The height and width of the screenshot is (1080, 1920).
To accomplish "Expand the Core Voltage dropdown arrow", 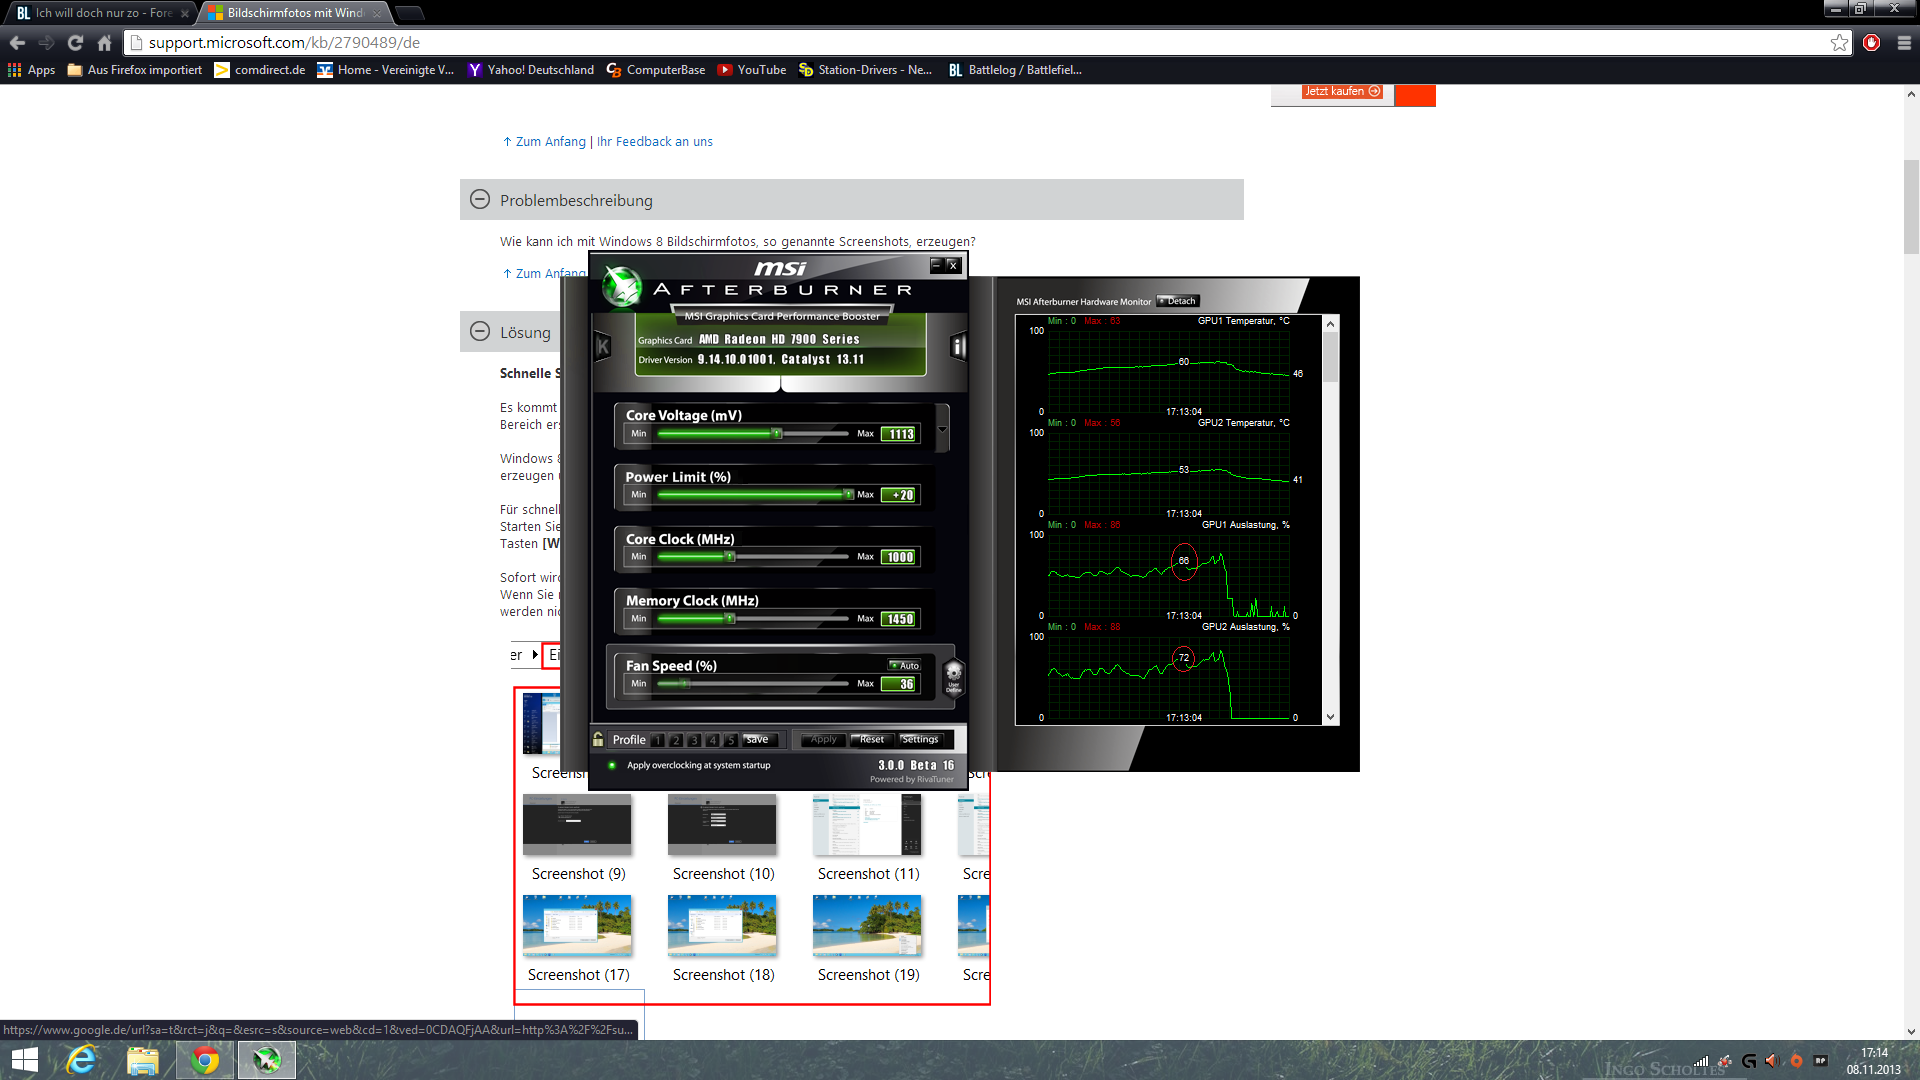I will tap(942, 430).
